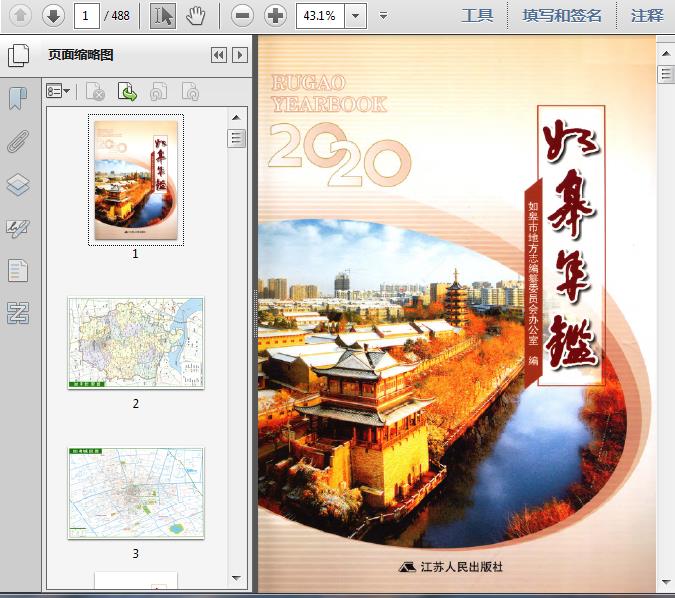This screenshot has height=598, width=675.
Task: Open the 填写和签名 pane
Action: (x=562, y=16)
